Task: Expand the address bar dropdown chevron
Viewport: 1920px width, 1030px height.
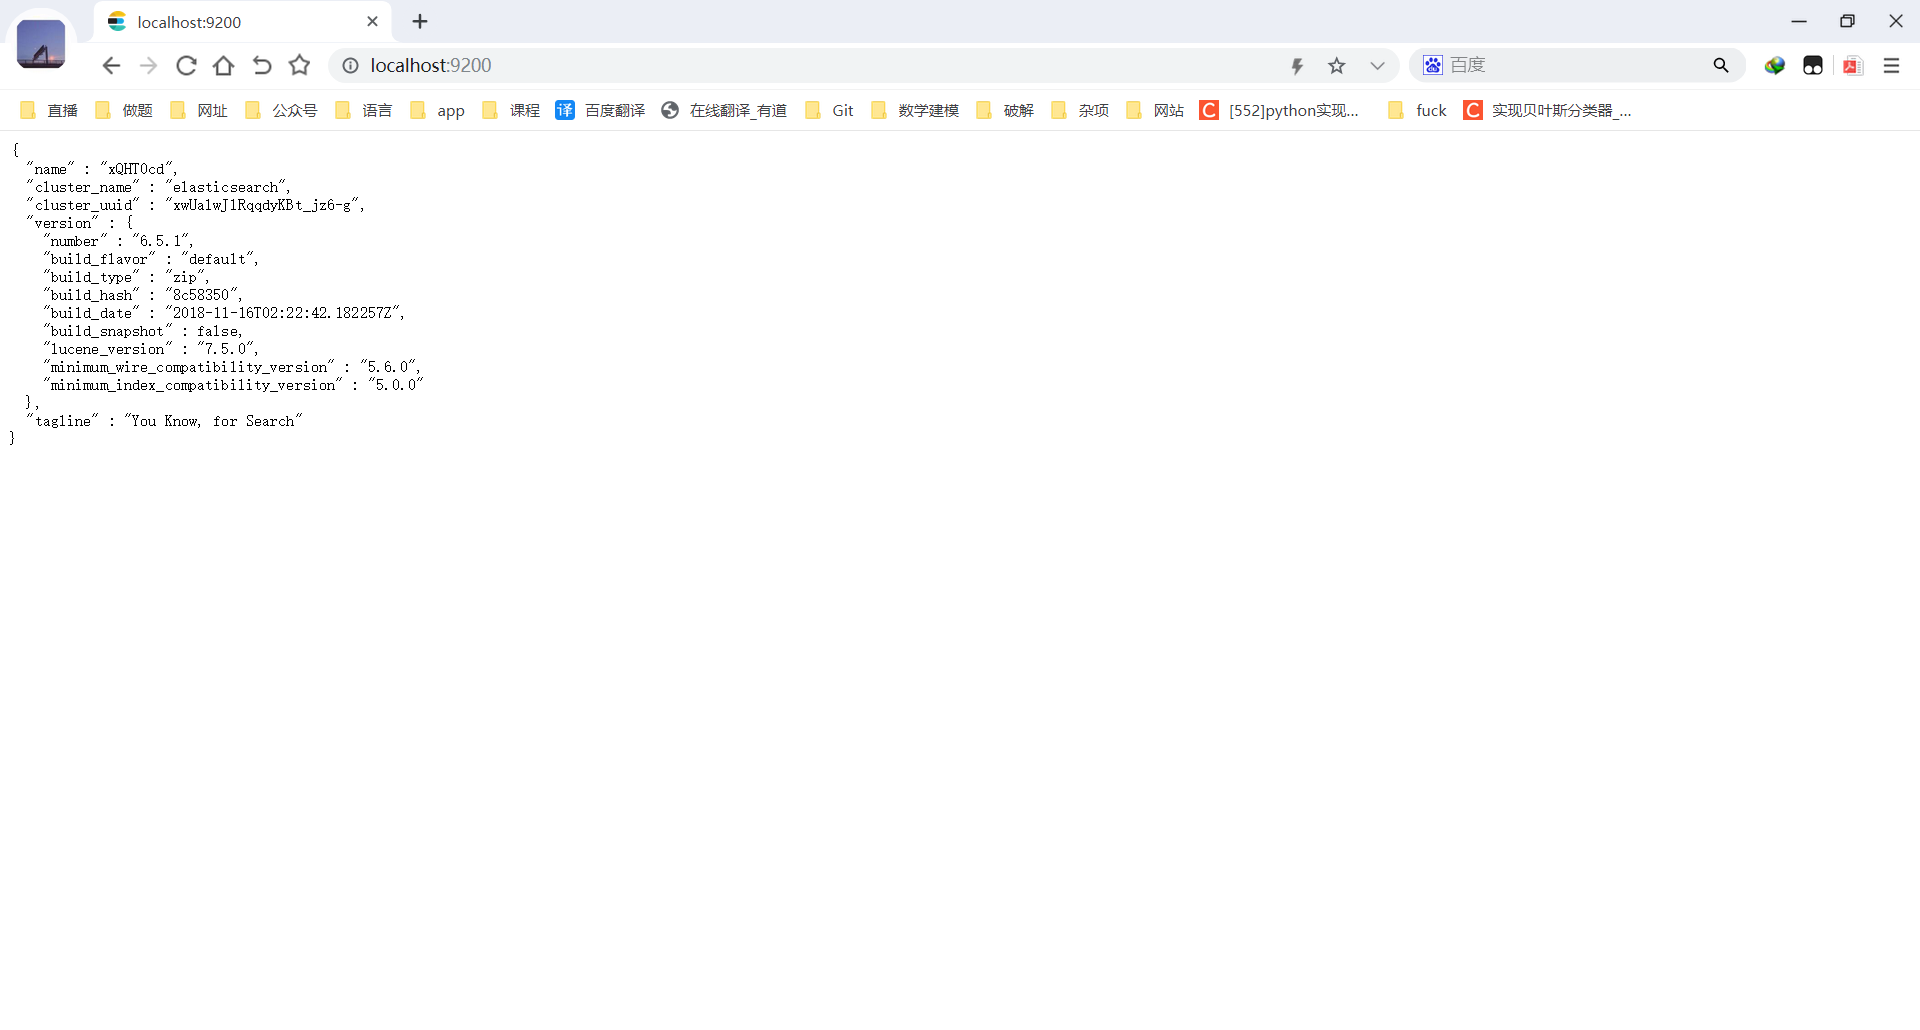Action: [x=1377, y=66]
